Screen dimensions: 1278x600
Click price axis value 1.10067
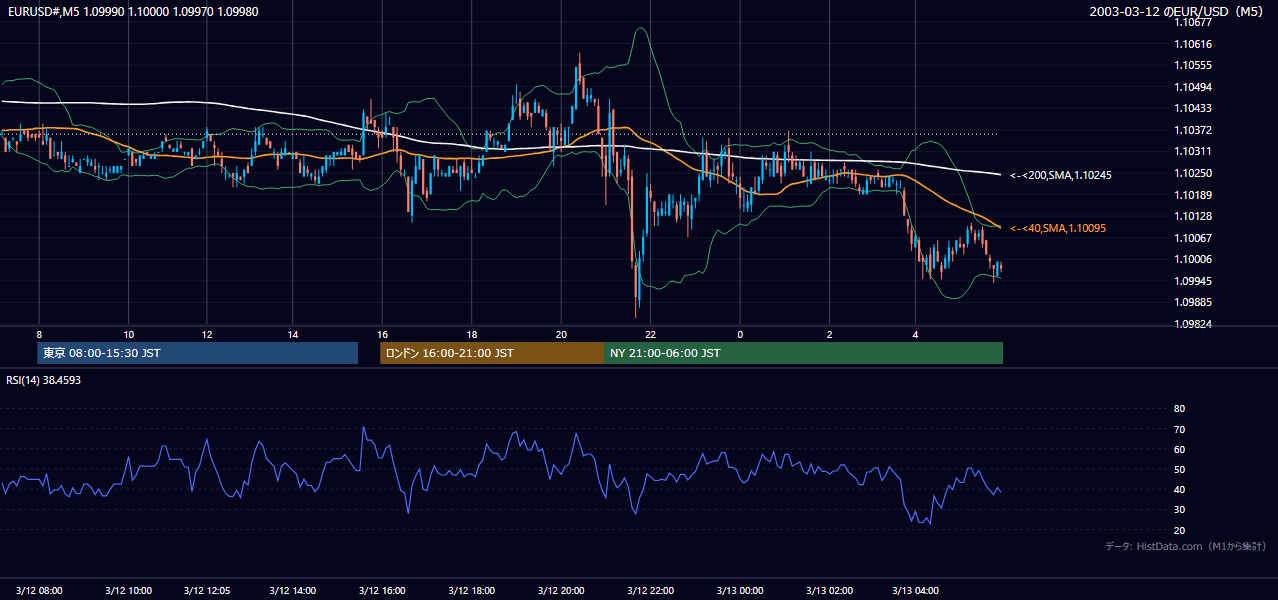coord(1194,238)
